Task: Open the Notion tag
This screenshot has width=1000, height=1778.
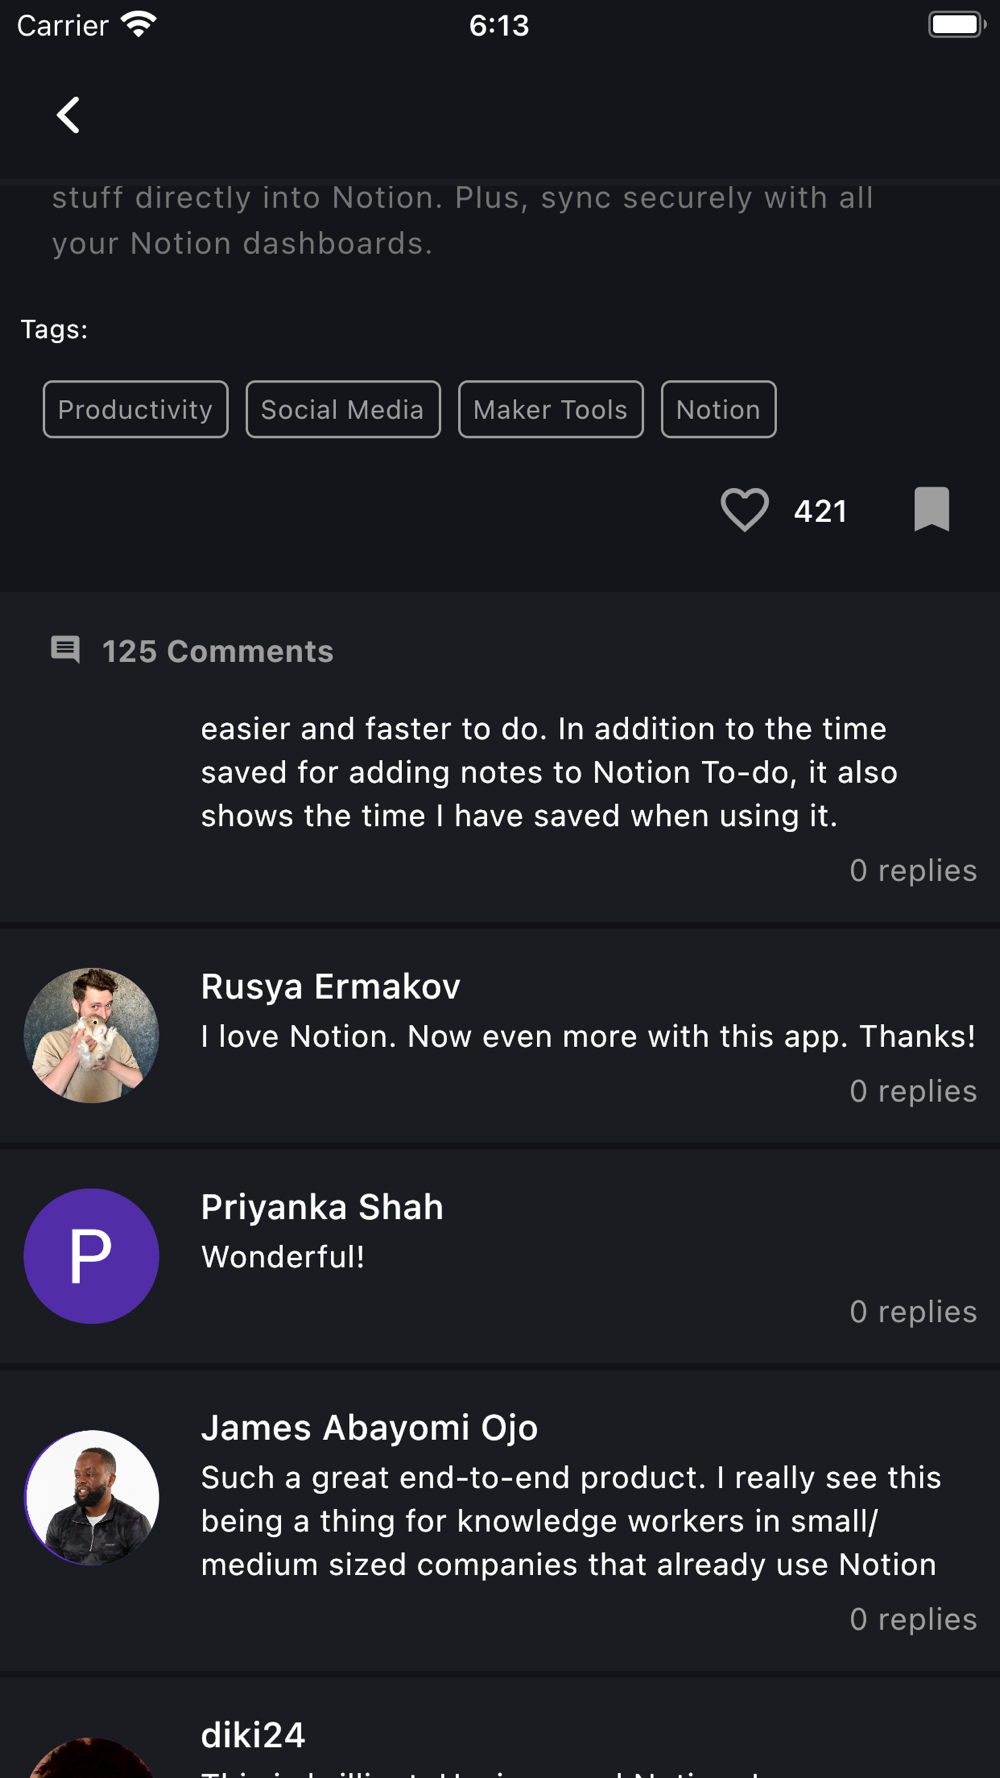Action: pos(719,409)
